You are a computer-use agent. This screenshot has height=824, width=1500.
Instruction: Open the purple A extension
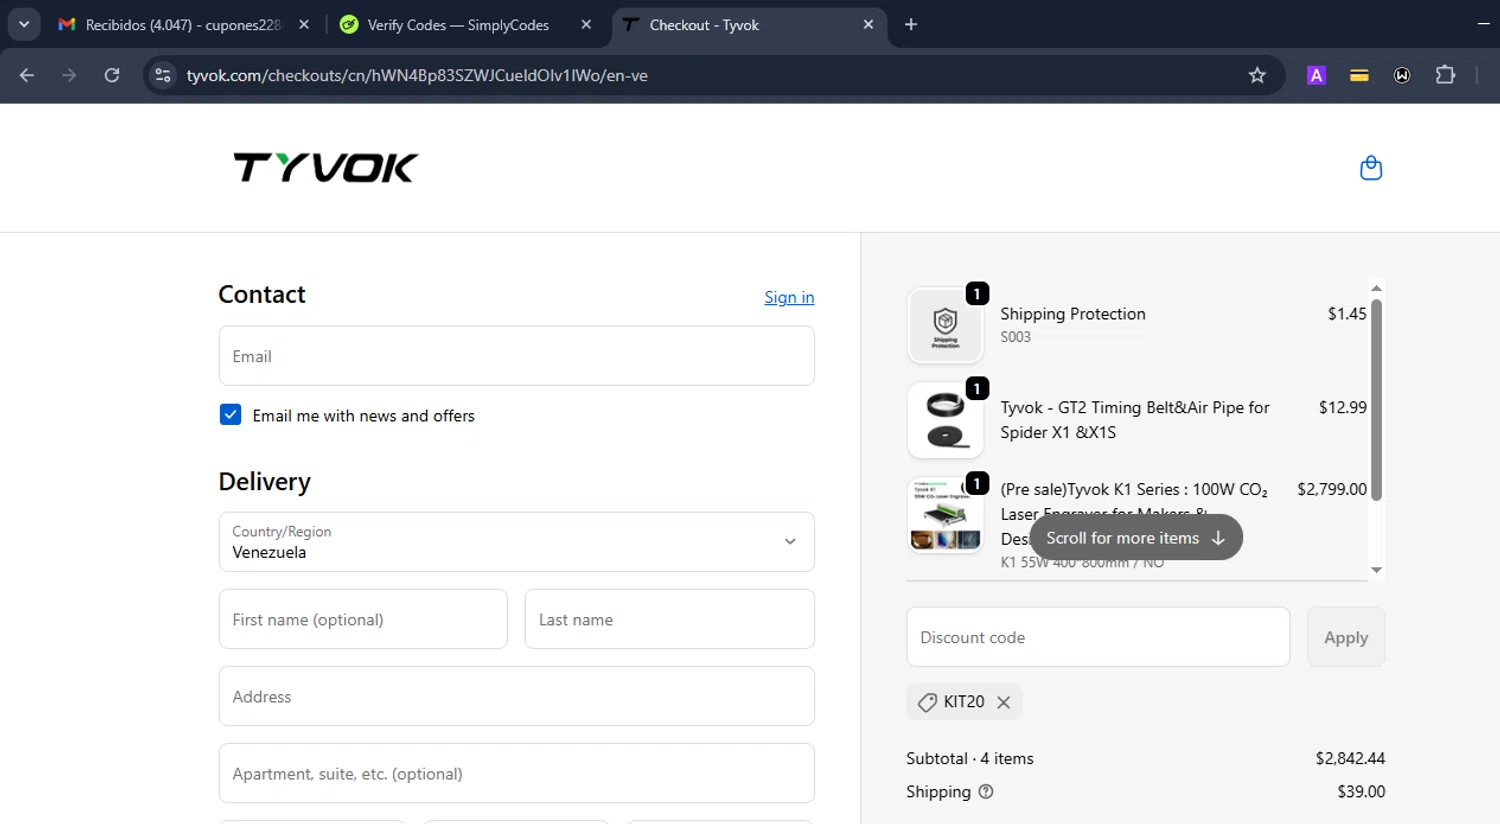pyautogui.click(x=1316, y=75)
